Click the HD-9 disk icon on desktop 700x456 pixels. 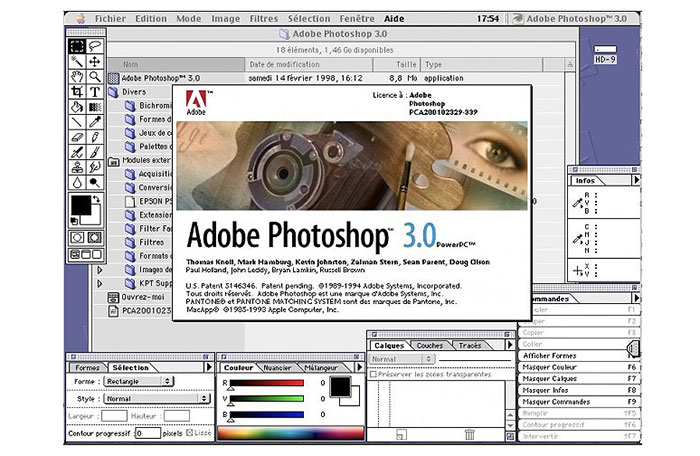(x=605, y=54)
